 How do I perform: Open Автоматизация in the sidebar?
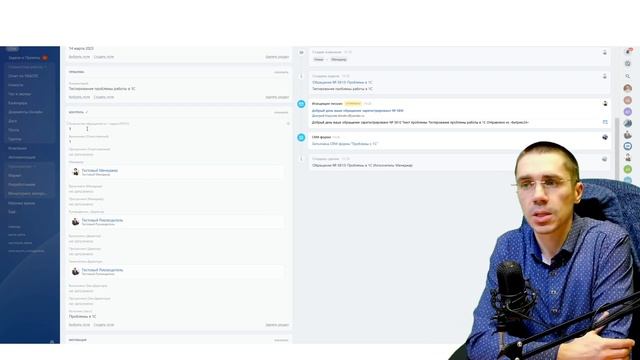pos(22,157)
